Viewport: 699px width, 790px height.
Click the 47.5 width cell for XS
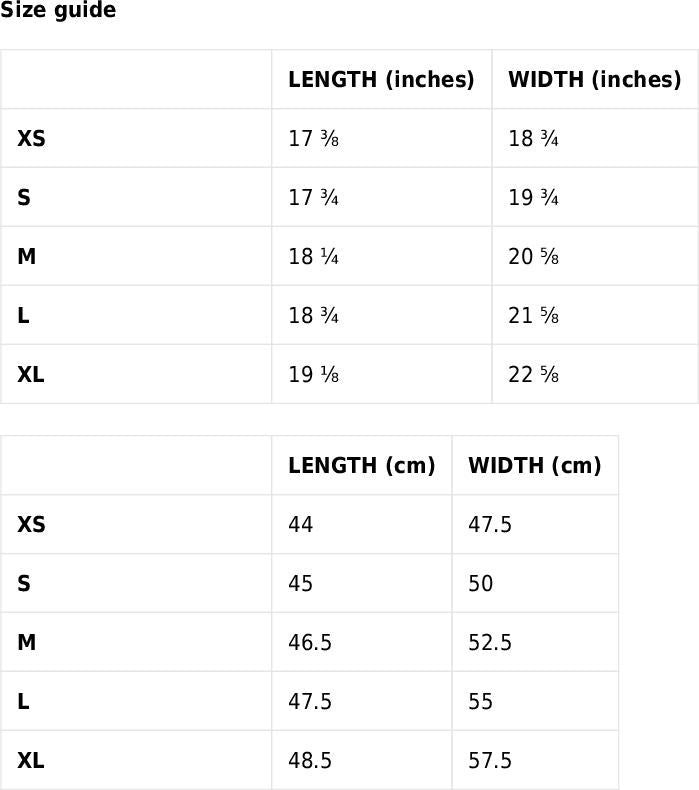(x=490, y=525)
